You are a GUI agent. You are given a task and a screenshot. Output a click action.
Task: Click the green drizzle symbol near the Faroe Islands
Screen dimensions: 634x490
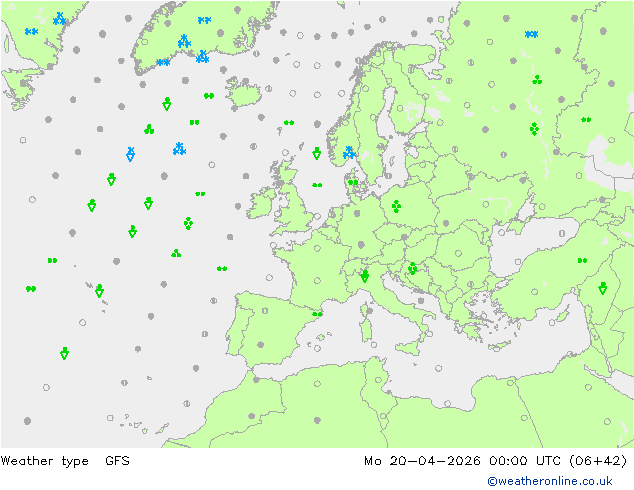click(289, 122)
